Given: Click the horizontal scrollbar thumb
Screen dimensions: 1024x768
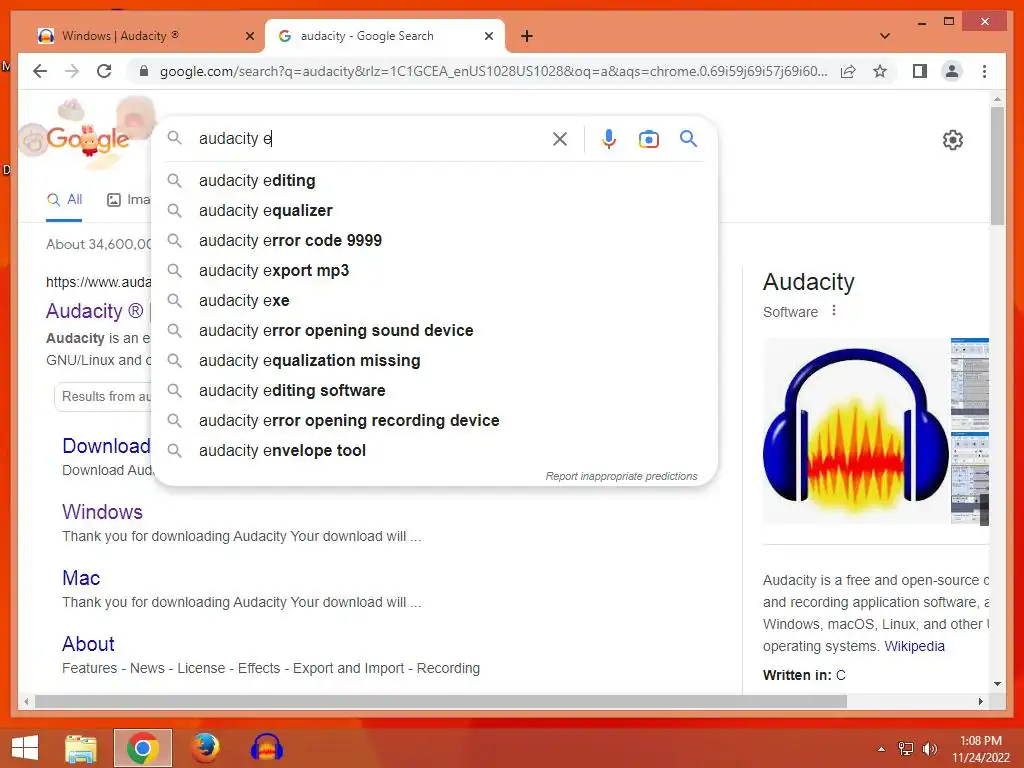Looking at the screenshot, I should pyautogui.click(x=441, y=701).
